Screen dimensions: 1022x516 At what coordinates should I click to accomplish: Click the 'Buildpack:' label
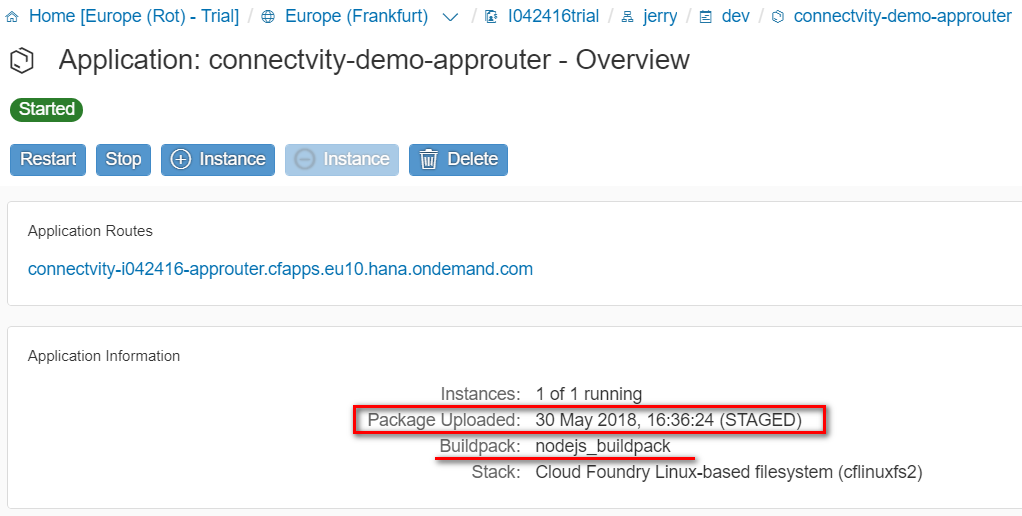click(x=480, y=446)
